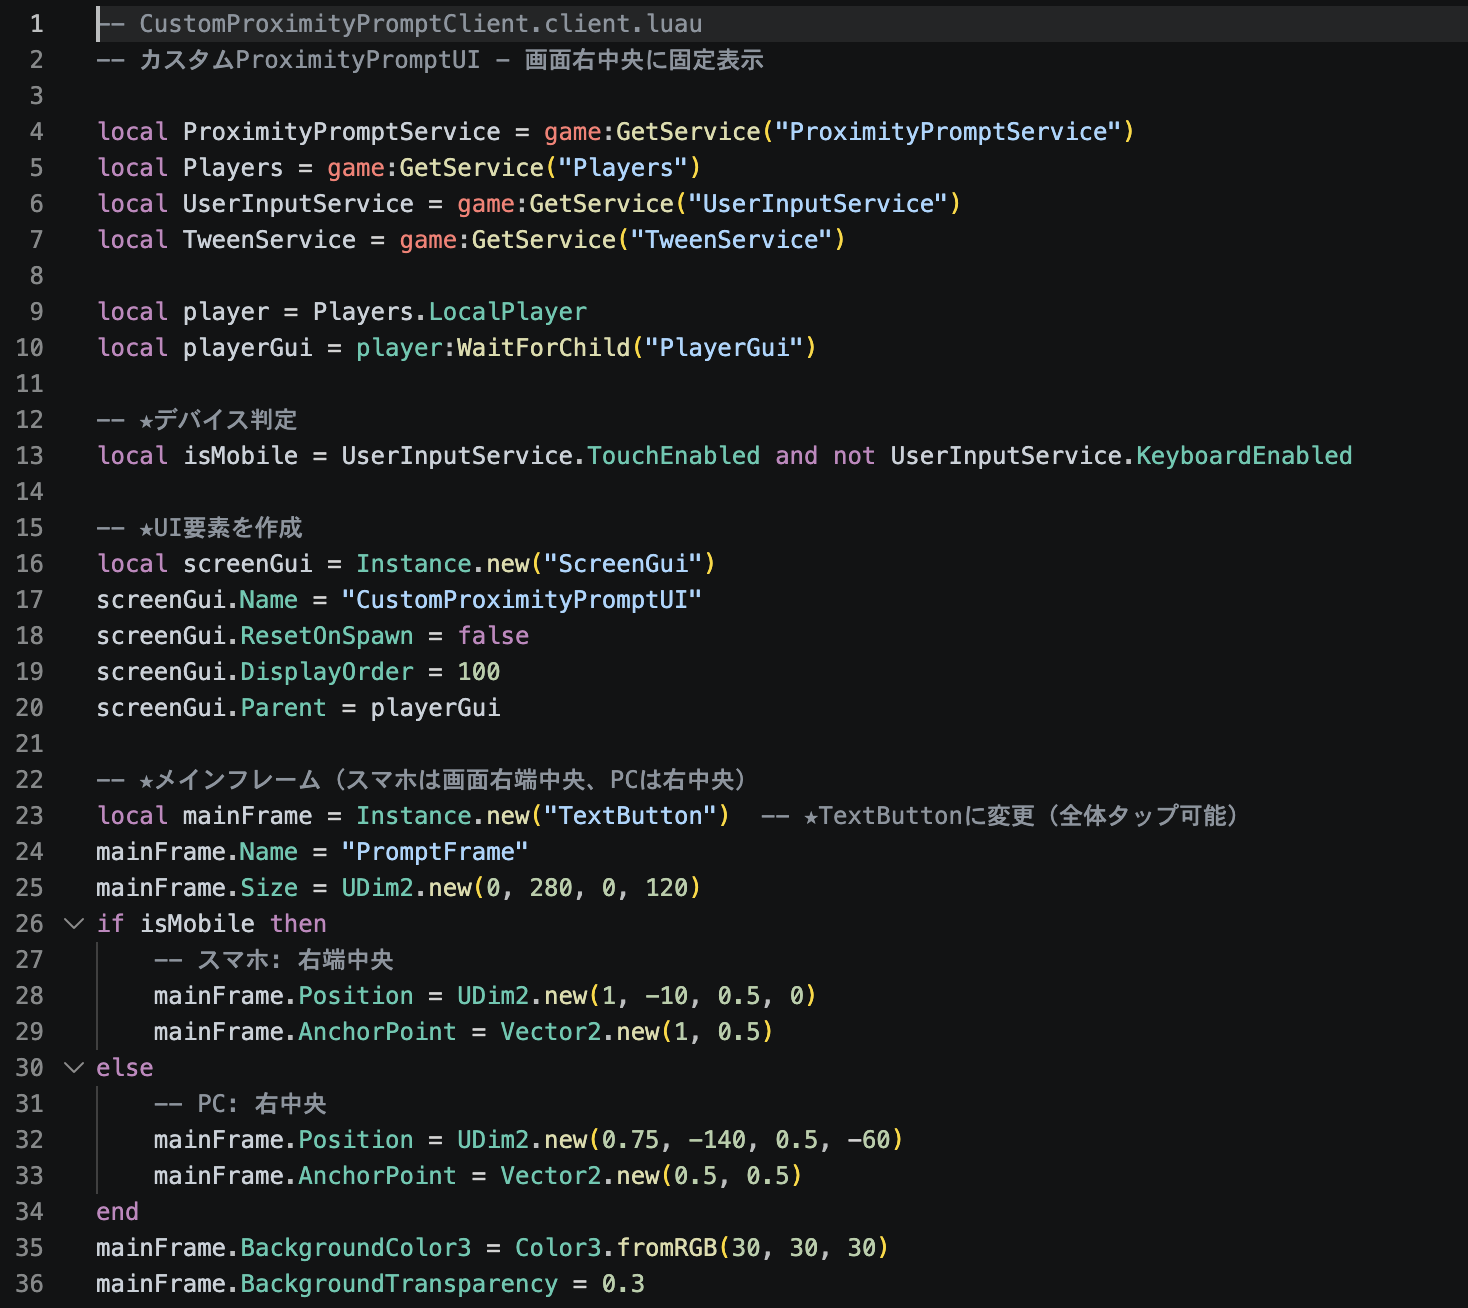The width and height of the screenshot is (1468, 1308).
Task: Click the string "ScreenGui" on line 16
Action: 623,563
